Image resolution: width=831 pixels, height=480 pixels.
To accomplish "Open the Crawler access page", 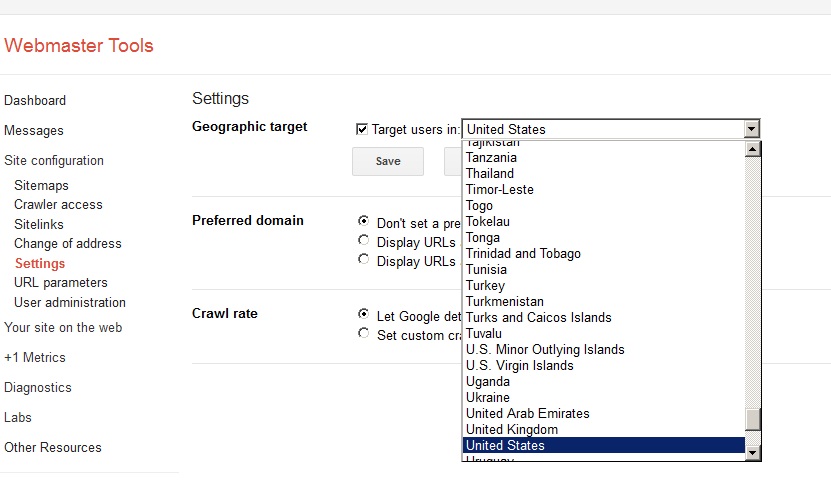I will 58,205.
